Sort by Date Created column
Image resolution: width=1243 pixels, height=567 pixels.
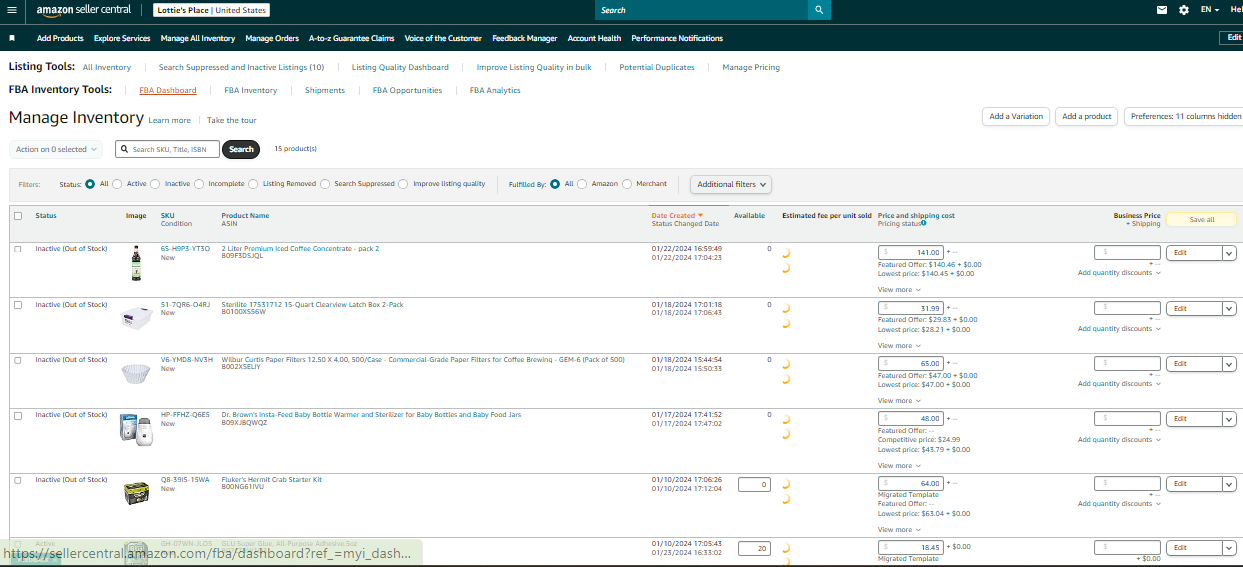677,216
